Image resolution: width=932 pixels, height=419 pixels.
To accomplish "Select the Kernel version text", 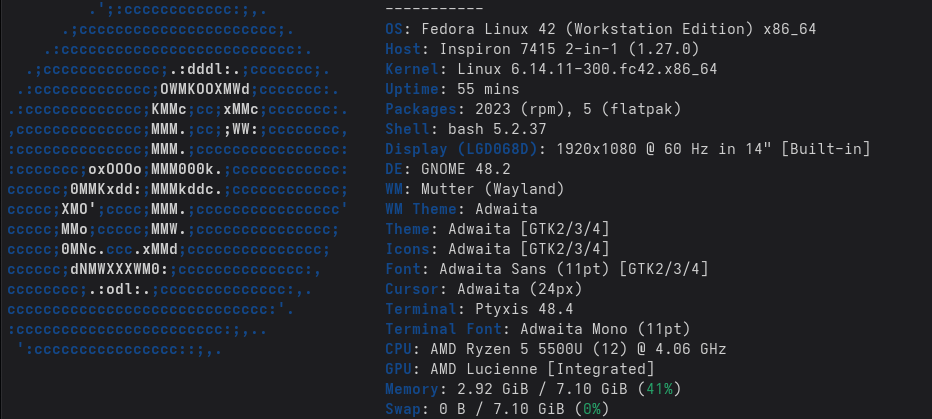I will pos(587,69).
